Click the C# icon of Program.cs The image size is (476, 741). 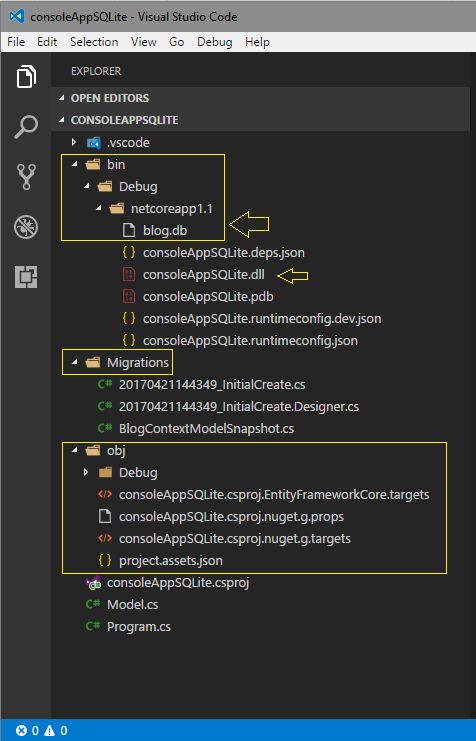click(x=93, y=626)
